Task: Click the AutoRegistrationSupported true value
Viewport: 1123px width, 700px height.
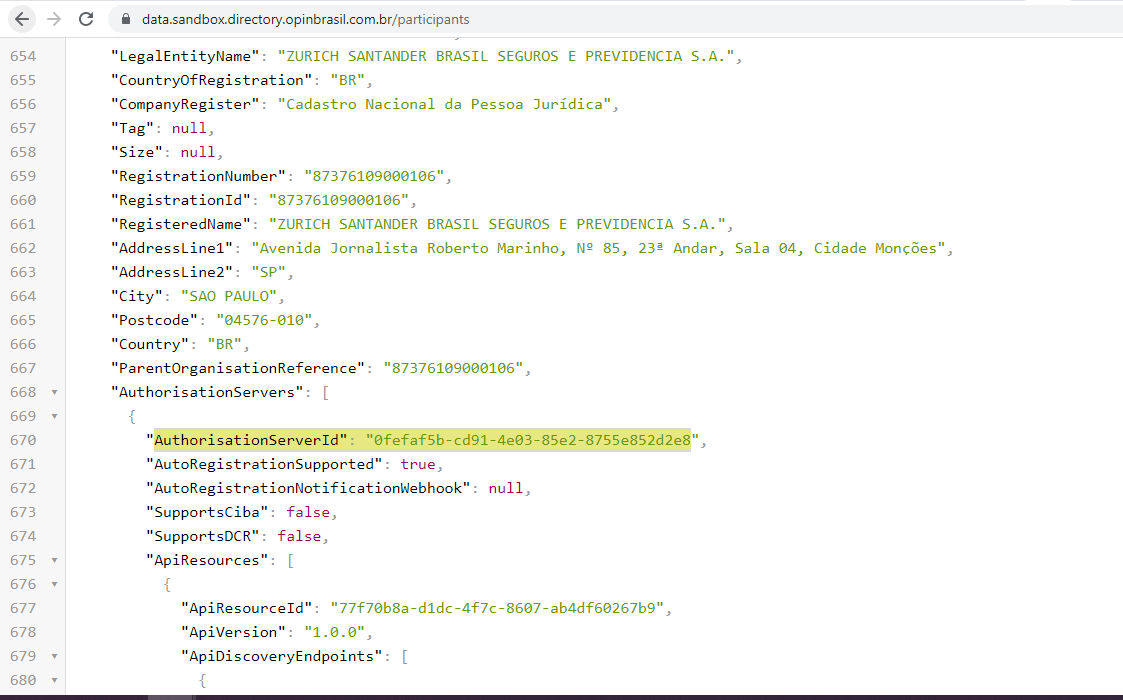Action: click(417, 464)
